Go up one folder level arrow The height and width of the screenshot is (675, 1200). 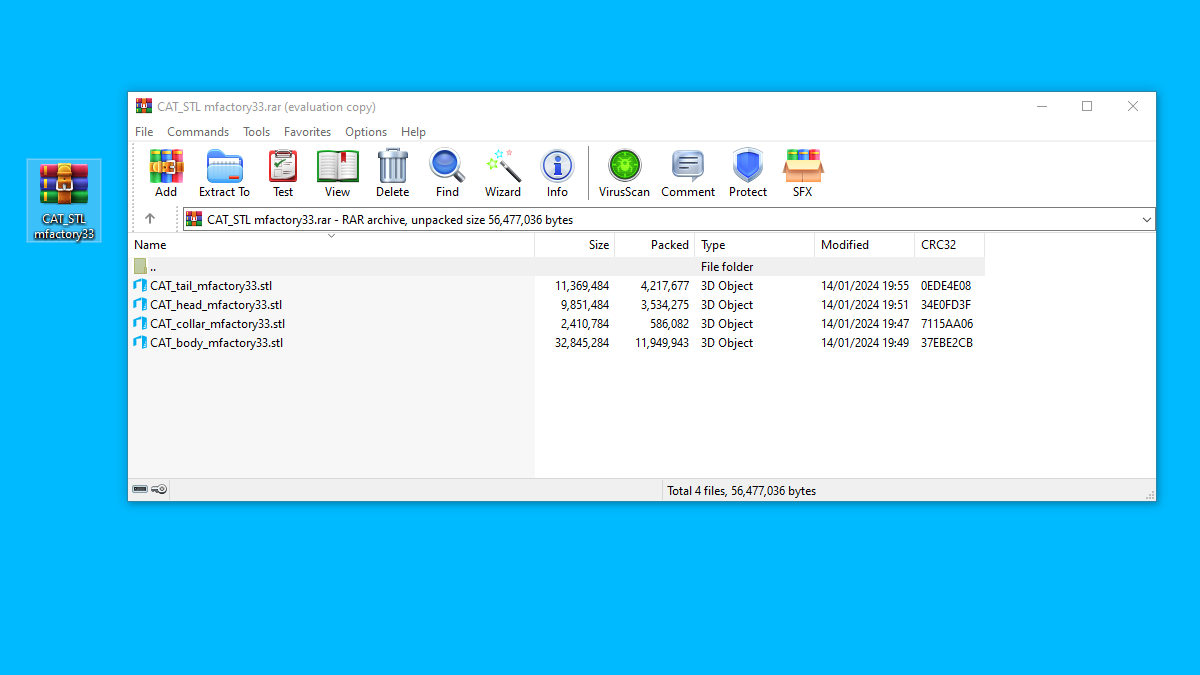pos(150,219)
